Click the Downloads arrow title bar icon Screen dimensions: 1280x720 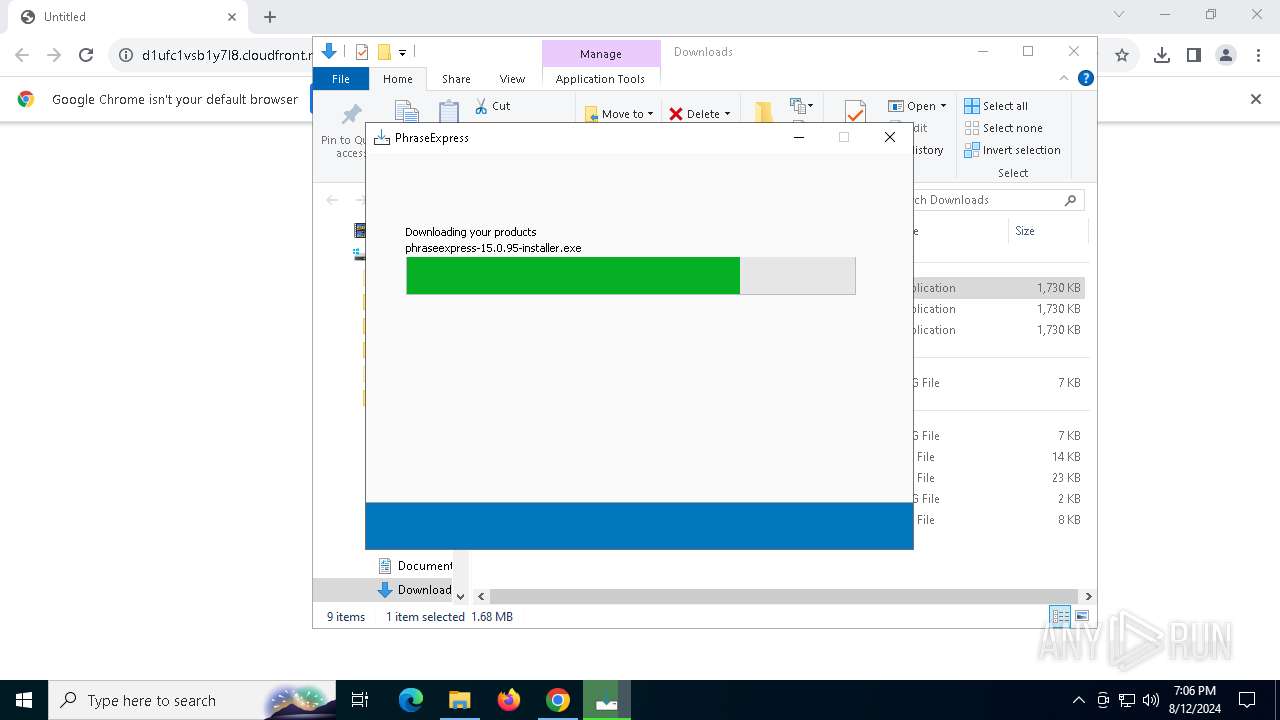328,52
